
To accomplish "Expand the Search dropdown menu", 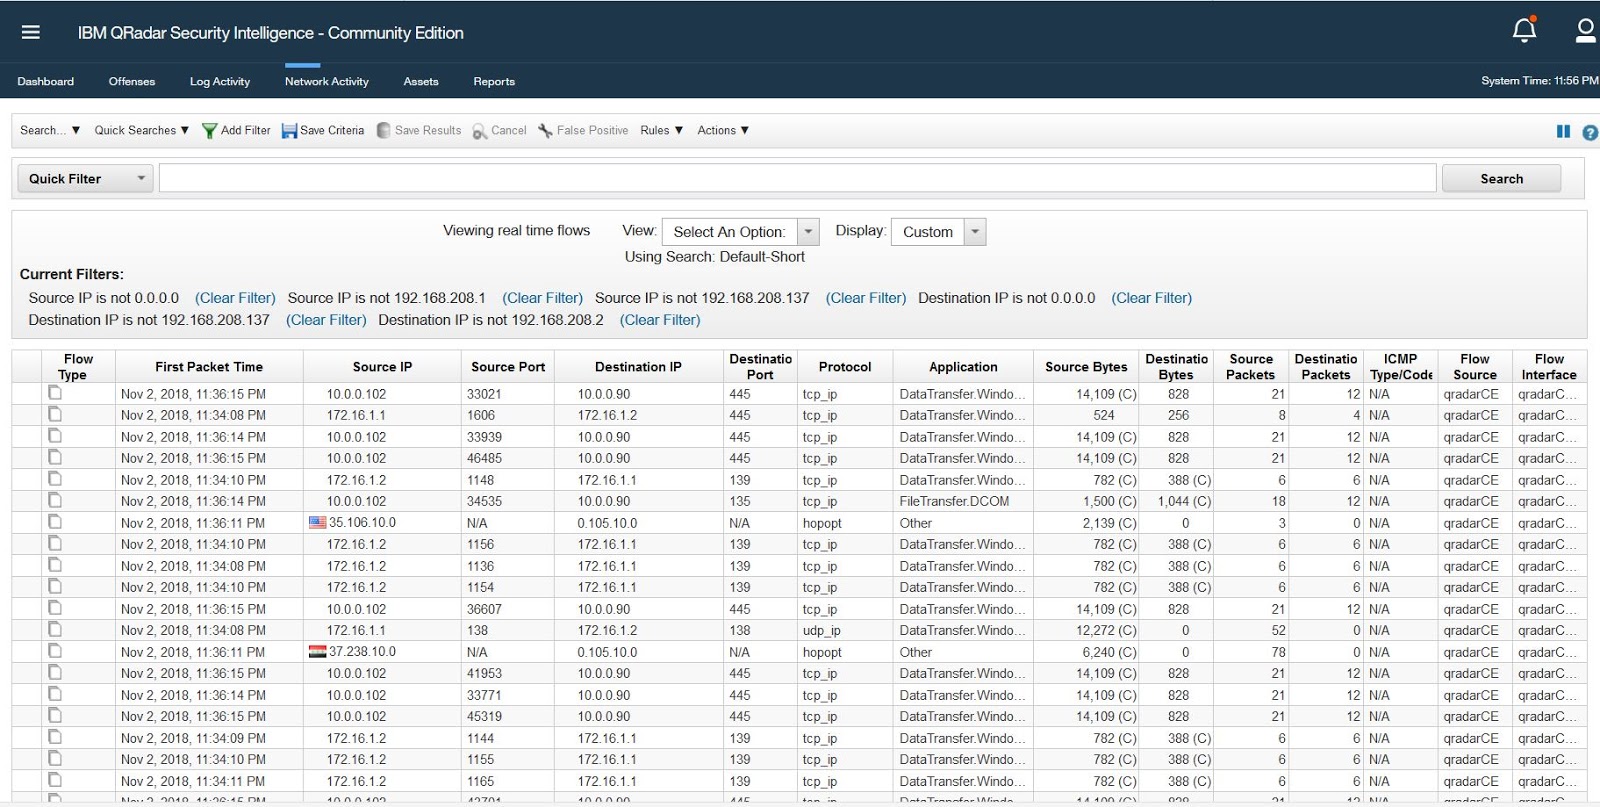I will click(x=50, y=130).
